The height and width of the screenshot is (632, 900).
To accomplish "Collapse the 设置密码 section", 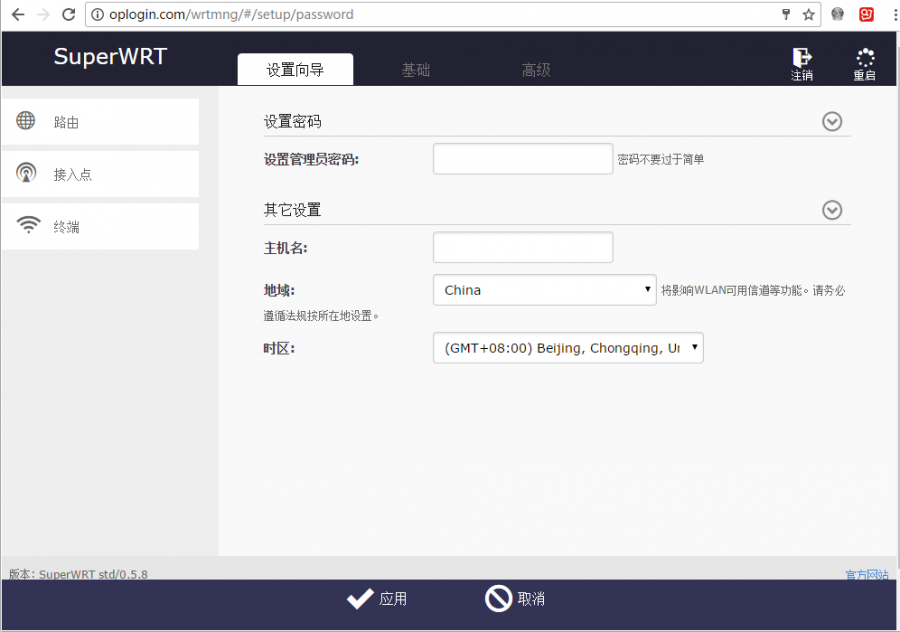I will pos(832,122).
